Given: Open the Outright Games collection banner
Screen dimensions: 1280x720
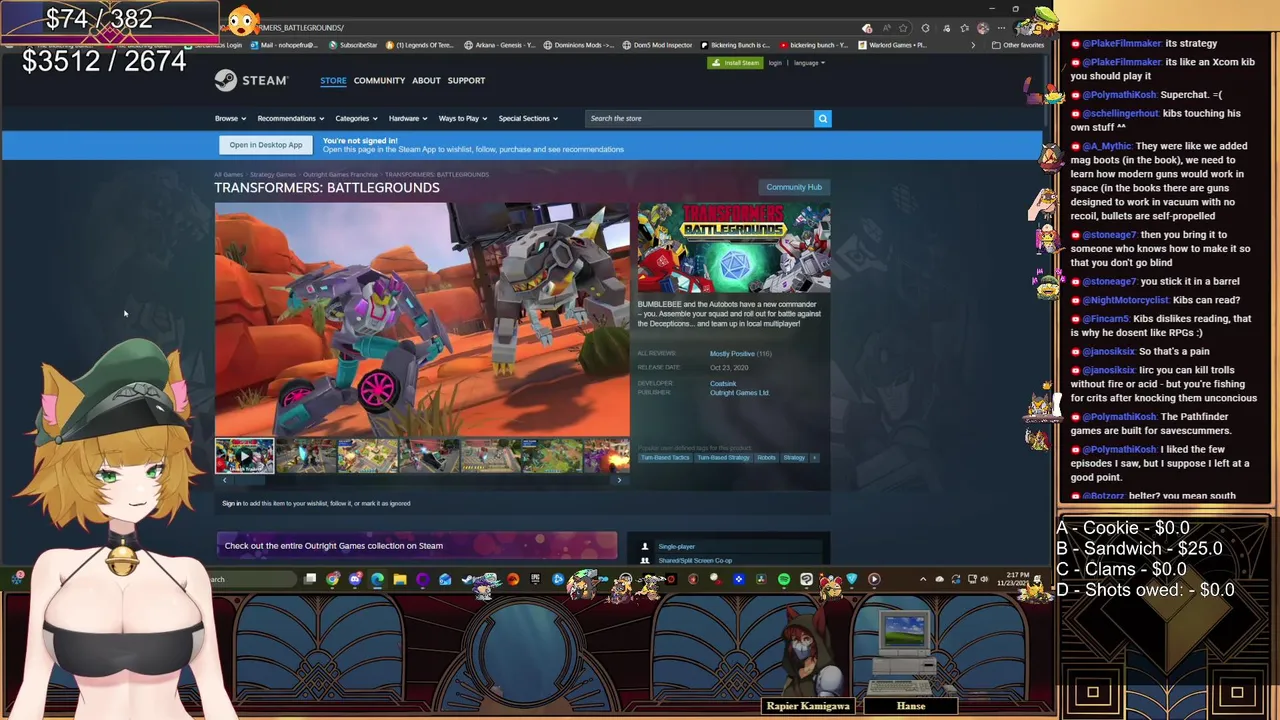Looking at the screenshot, I should (417, 546).
